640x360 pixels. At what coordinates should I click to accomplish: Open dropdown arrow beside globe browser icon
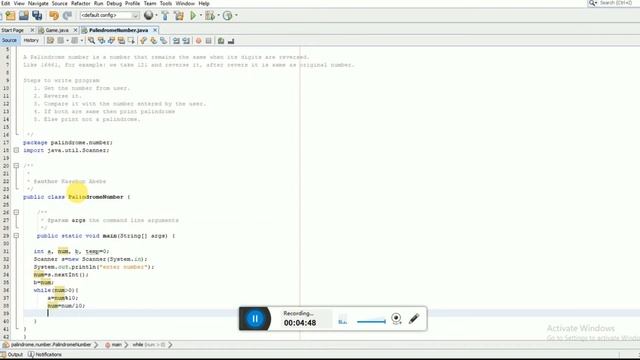click(157, 16)
